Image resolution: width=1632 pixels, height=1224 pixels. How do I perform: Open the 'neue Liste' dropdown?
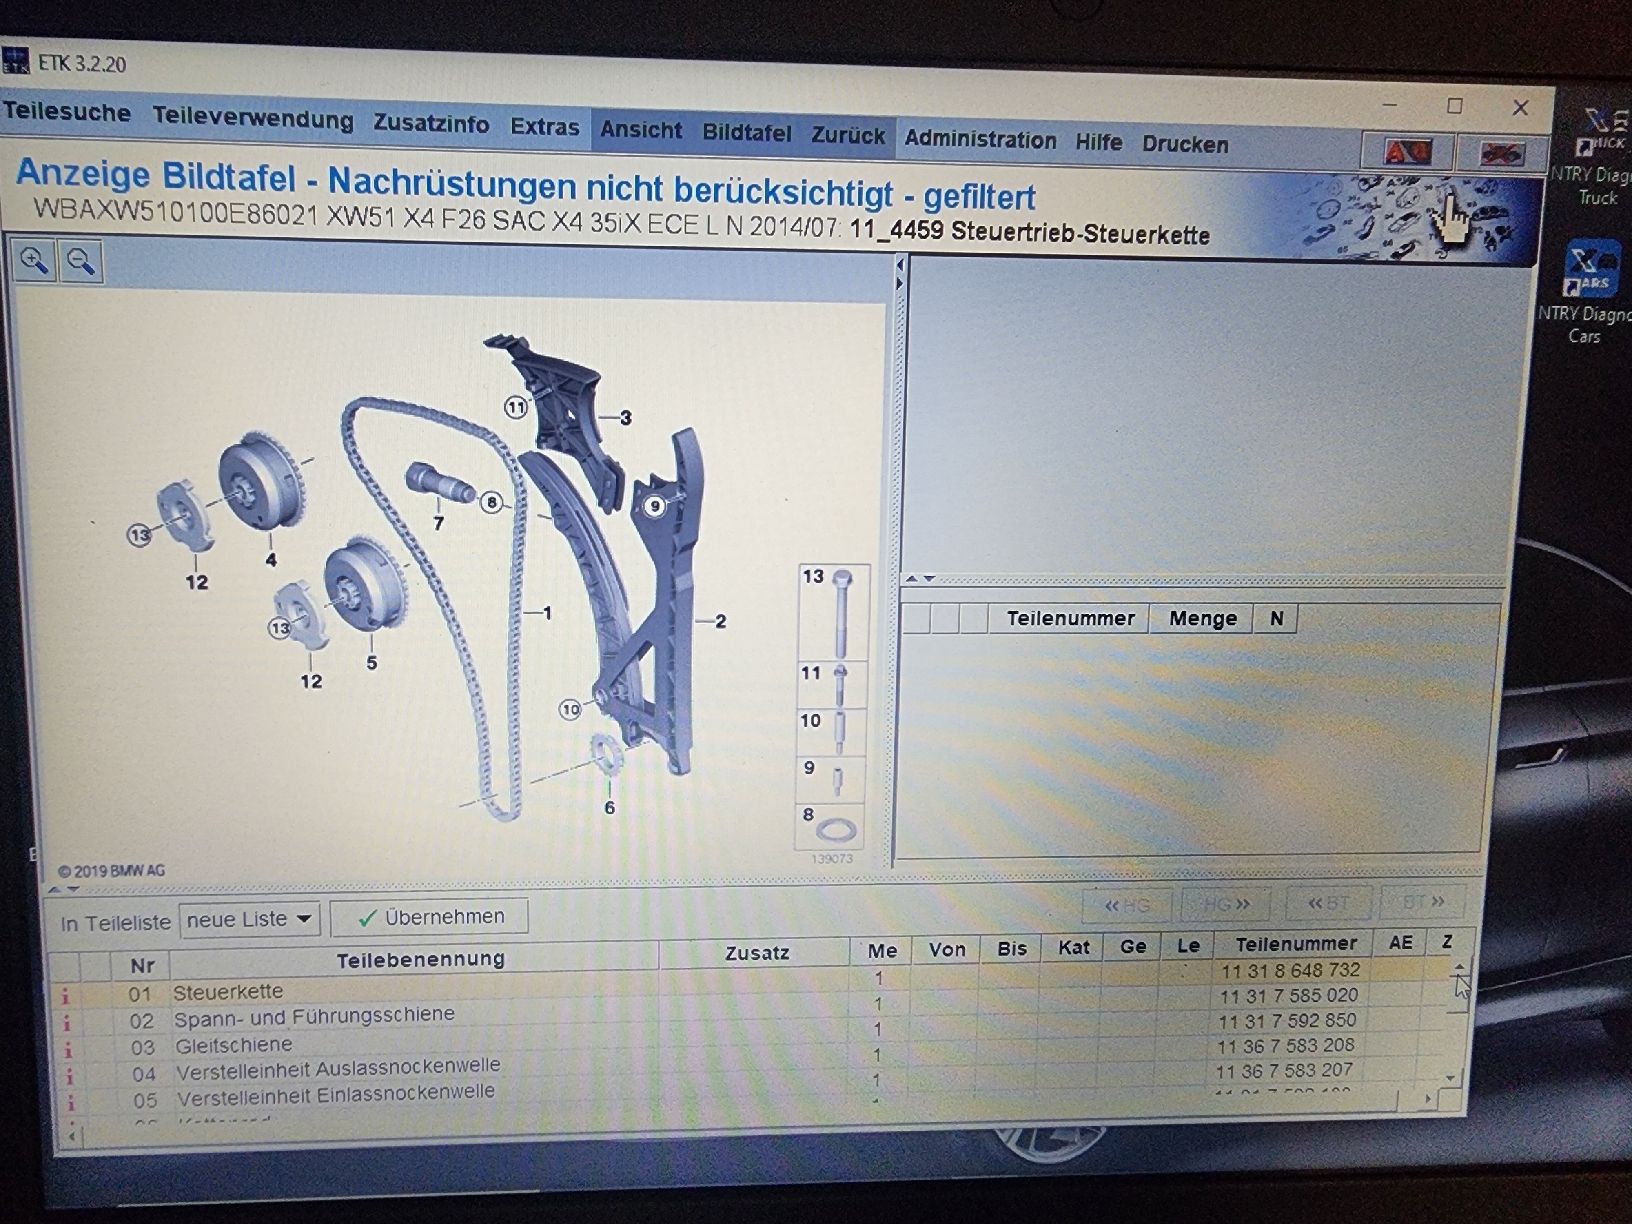click(x=249, y=919)
